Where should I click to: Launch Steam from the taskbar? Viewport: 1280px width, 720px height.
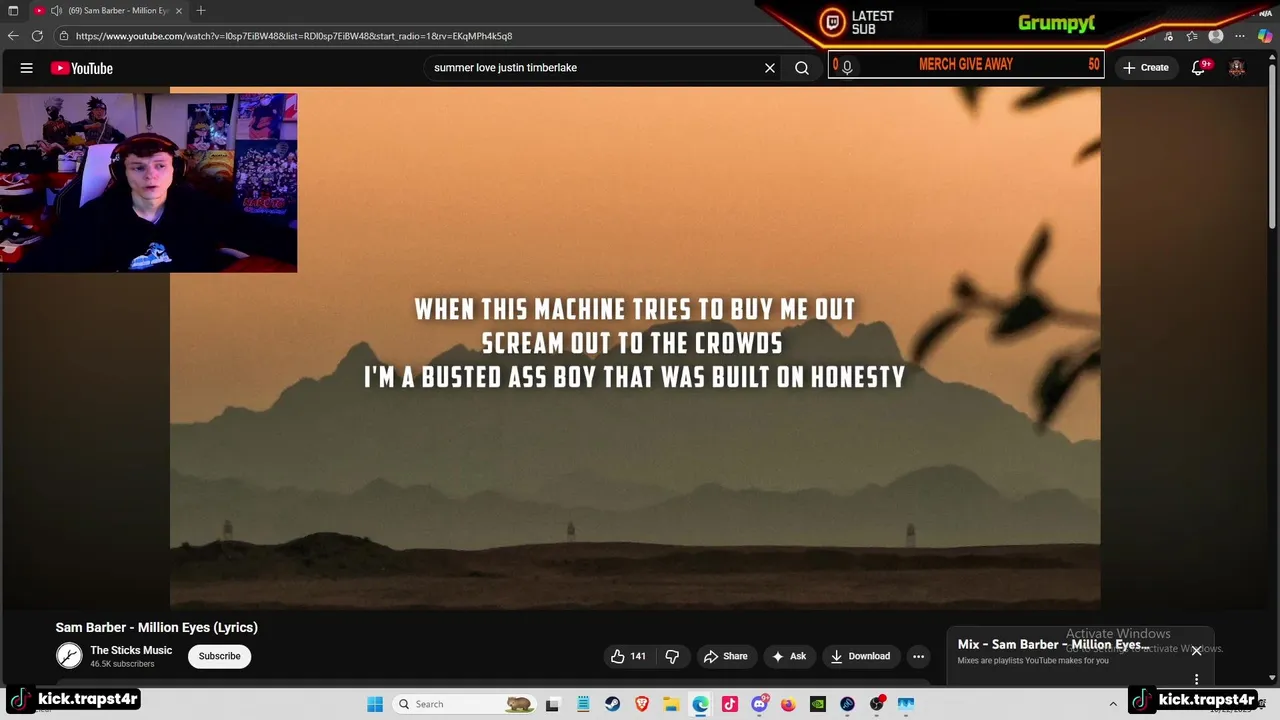[612, 704]
